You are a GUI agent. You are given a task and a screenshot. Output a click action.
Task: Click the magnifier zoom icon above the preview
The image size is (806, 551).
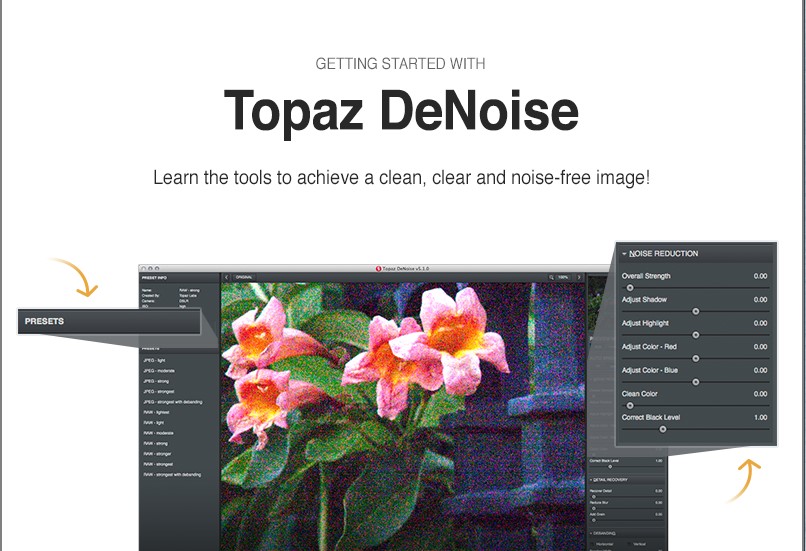(550, 277)
